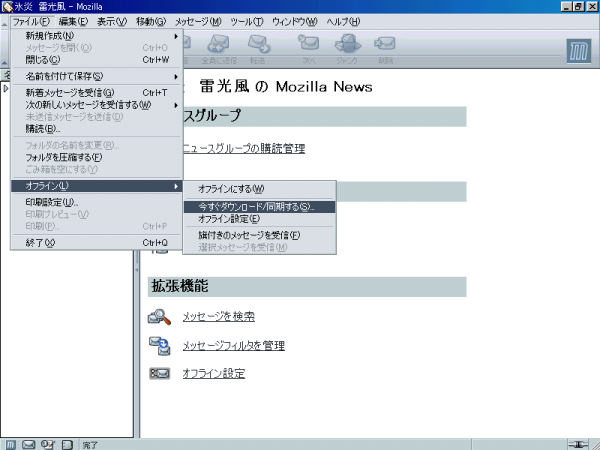Select オフラインにする(W) in submenu
The height and width of the screenshot is (450, 600).
(x=259, y=189)
